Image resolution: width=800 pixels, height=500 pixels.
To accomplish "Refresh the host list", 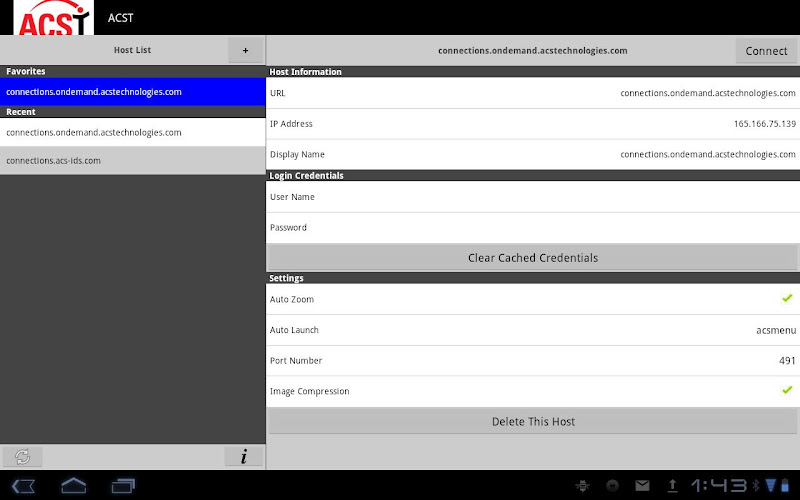I will tap(22, 456).
